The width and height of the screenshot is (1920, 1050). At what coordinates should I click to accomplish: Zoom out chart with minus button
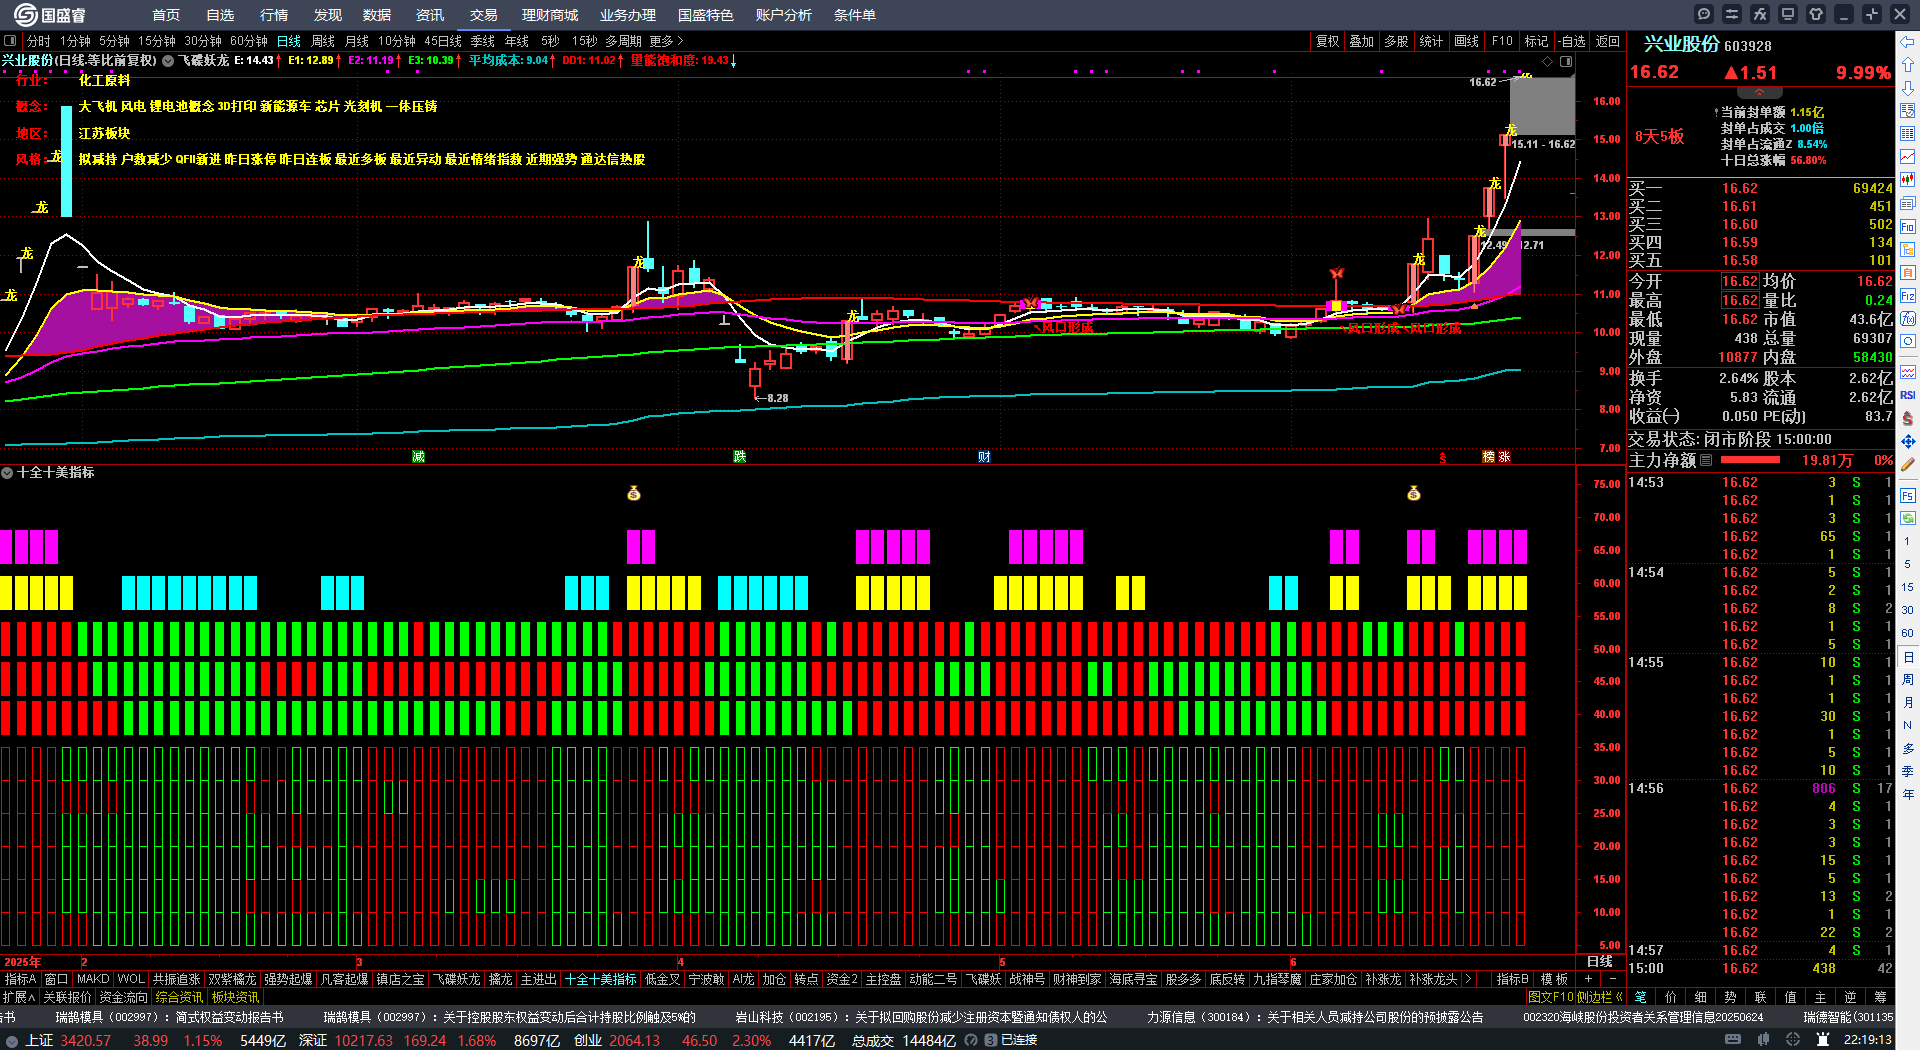(1611, 979)
